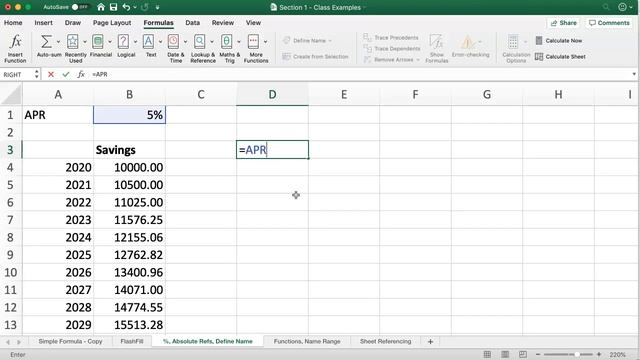Switch to Simple Formula - Copy sheet
The image size is (640, 360).
tap(70, 341)
